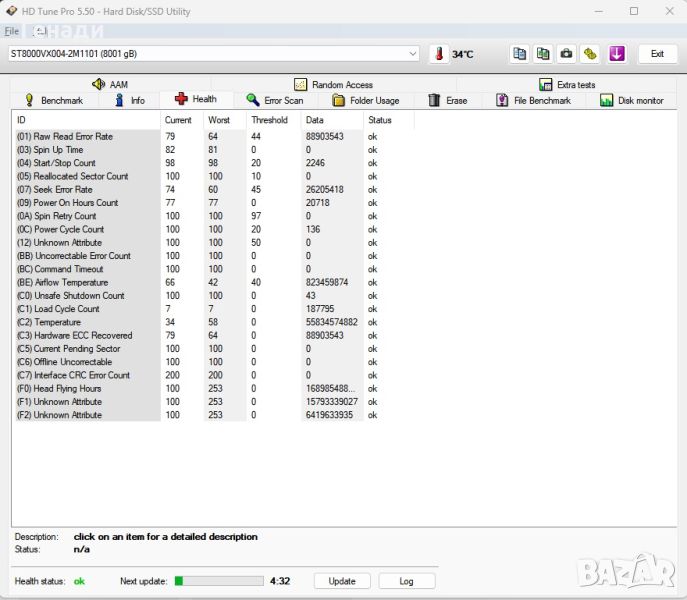687x600 pixels.
Task: Open the File menu
Action: coord(12,31)
